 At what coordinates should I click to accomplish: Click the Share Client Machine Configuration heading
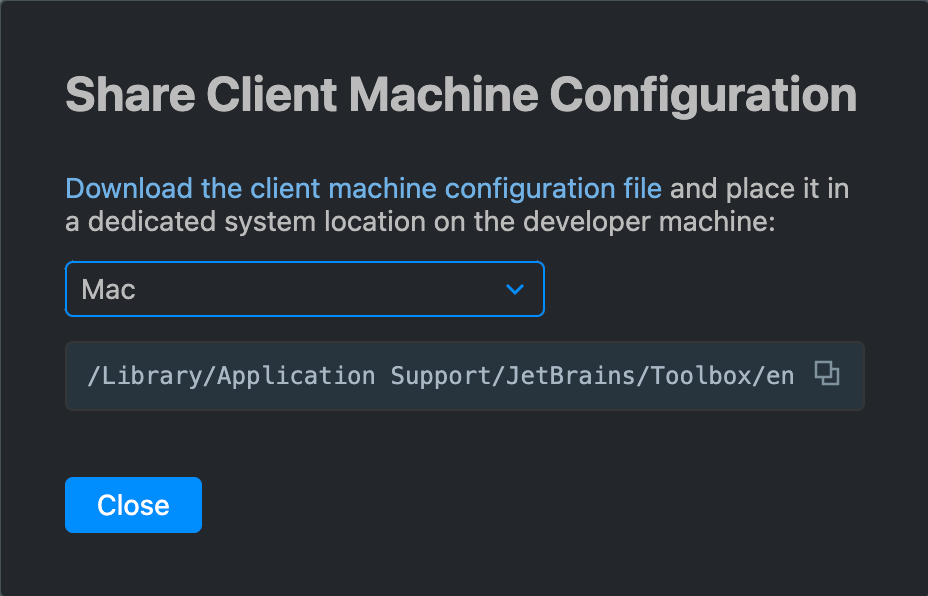point(460,95)
